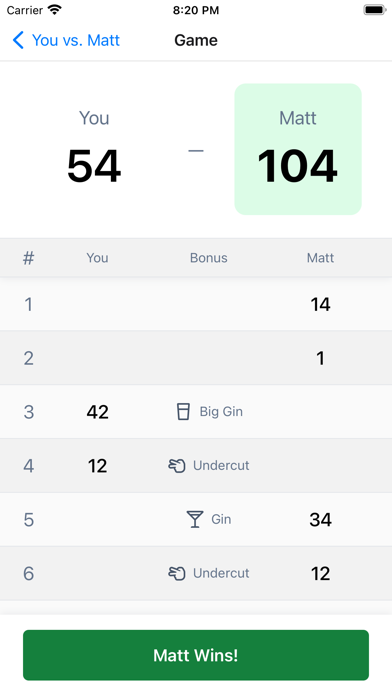Tap Matt's 14 points in round 1
The image size is (392, 696).
tap(320, 304)
